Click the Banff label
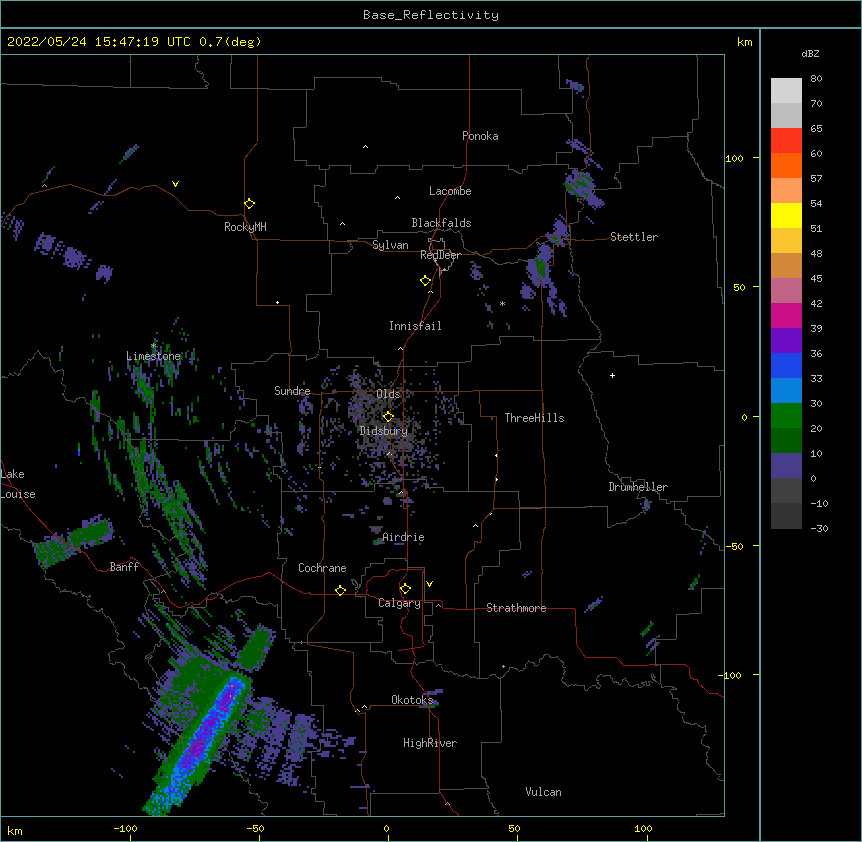This screenshot has height=842, width=862. (124, 567)
